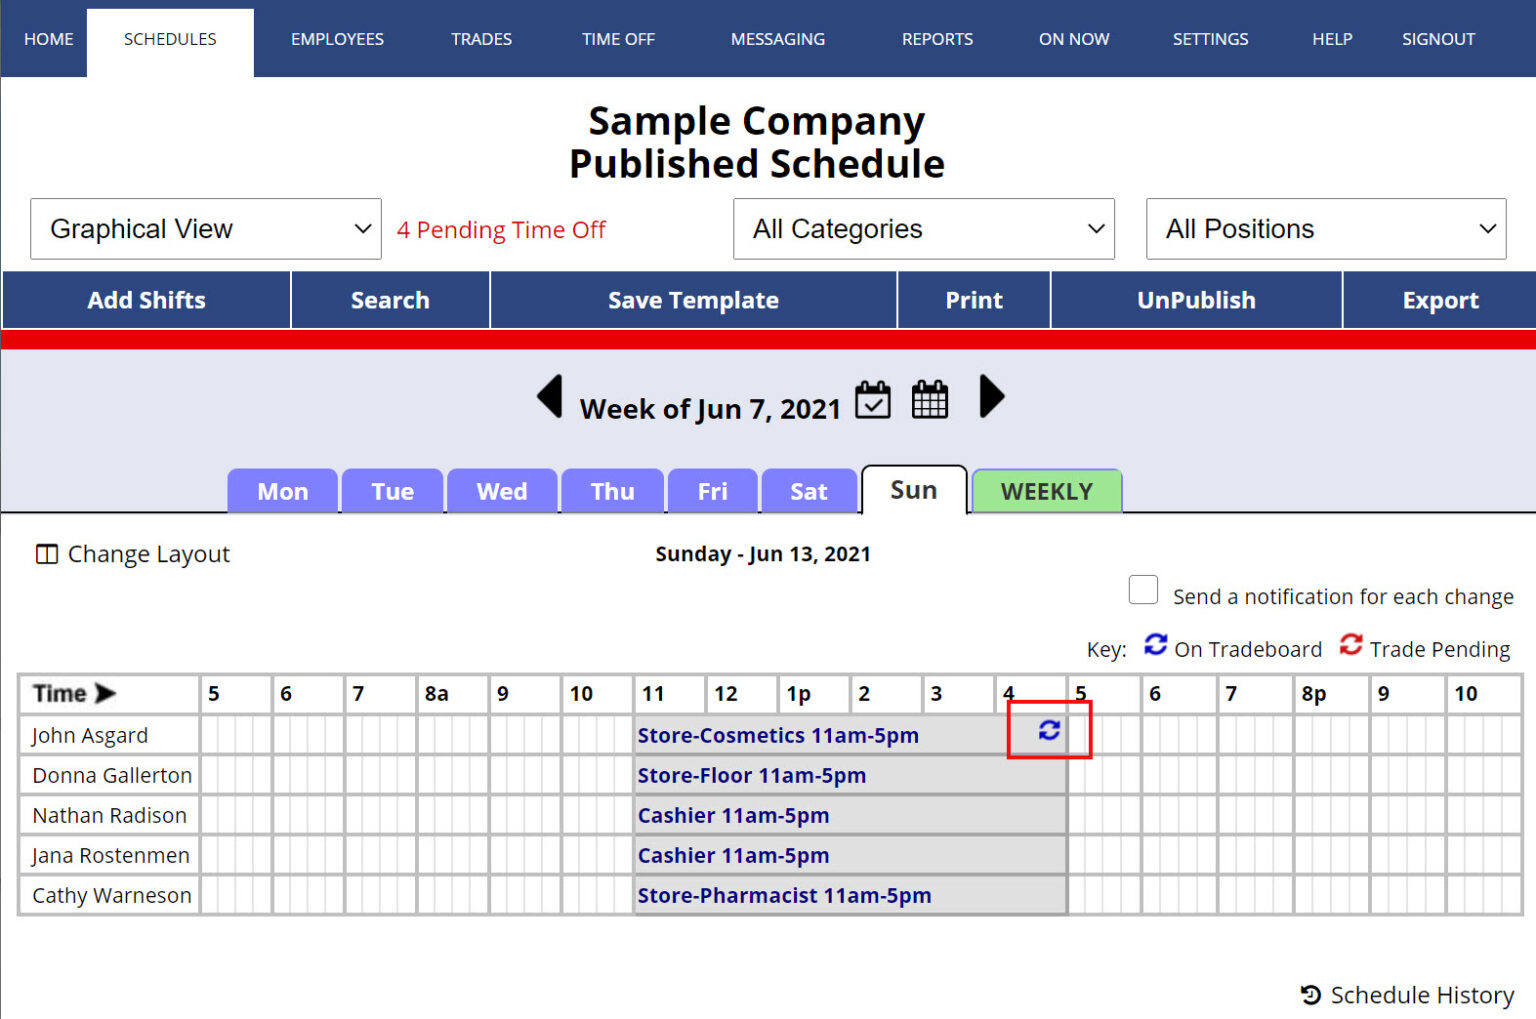Image resolution: width=1536 pixels, height=1019 pixels.
Task: Click the Save Template button
Action: (693, 300)
